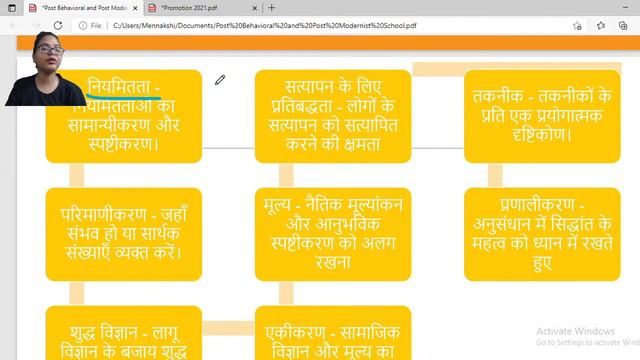640x360 pixels.
Task: Close the Post Behavioral PDF tab
Action: pos(135,8)
